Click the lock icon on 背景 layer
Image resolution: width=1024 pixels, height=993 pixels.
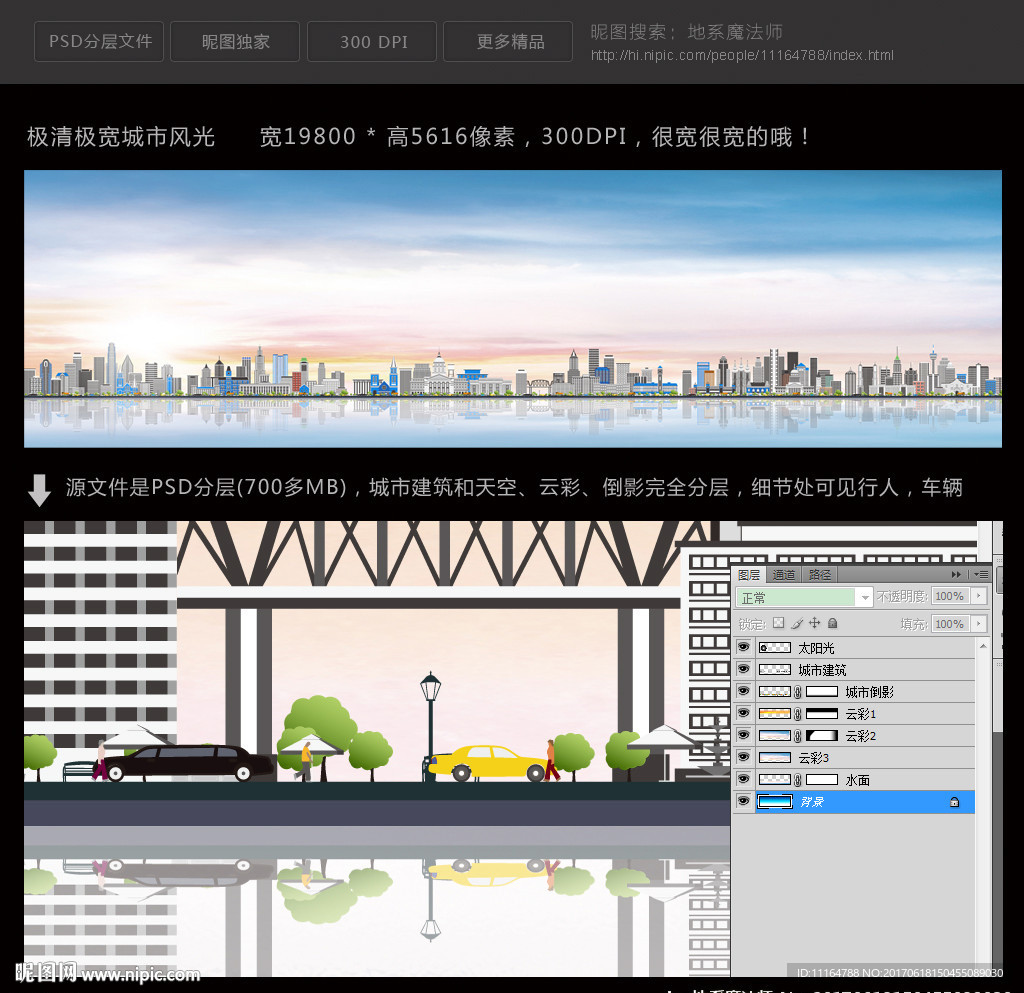[954, 802]
